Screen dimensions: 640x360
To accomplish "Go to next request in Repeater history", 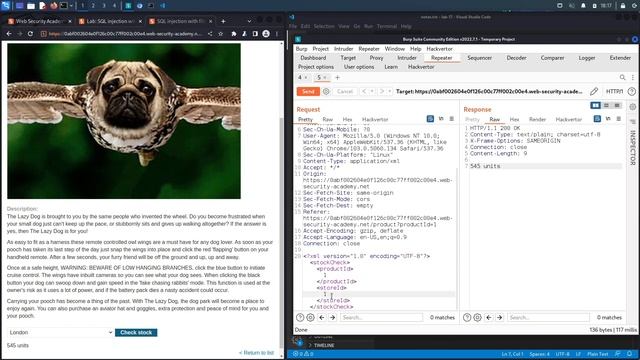I will pyautogui.click(x=382, y=91).
